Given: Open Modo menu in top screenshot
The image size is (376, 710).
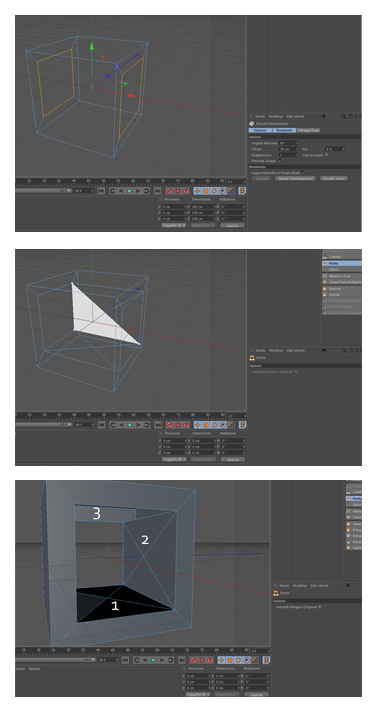Looking at the screenshot, I should tap(260, 116).
